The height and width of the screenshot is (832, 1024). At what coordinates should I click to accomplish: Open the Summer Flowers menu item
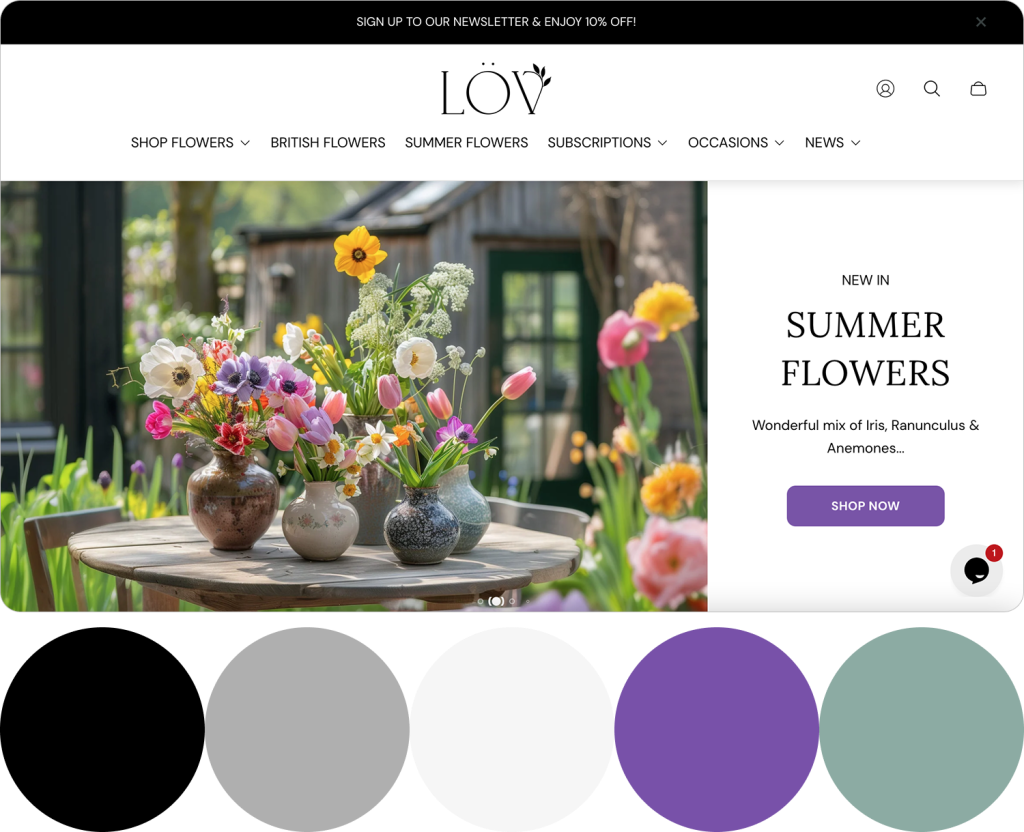pyautogui.click(x=466, y=142)
